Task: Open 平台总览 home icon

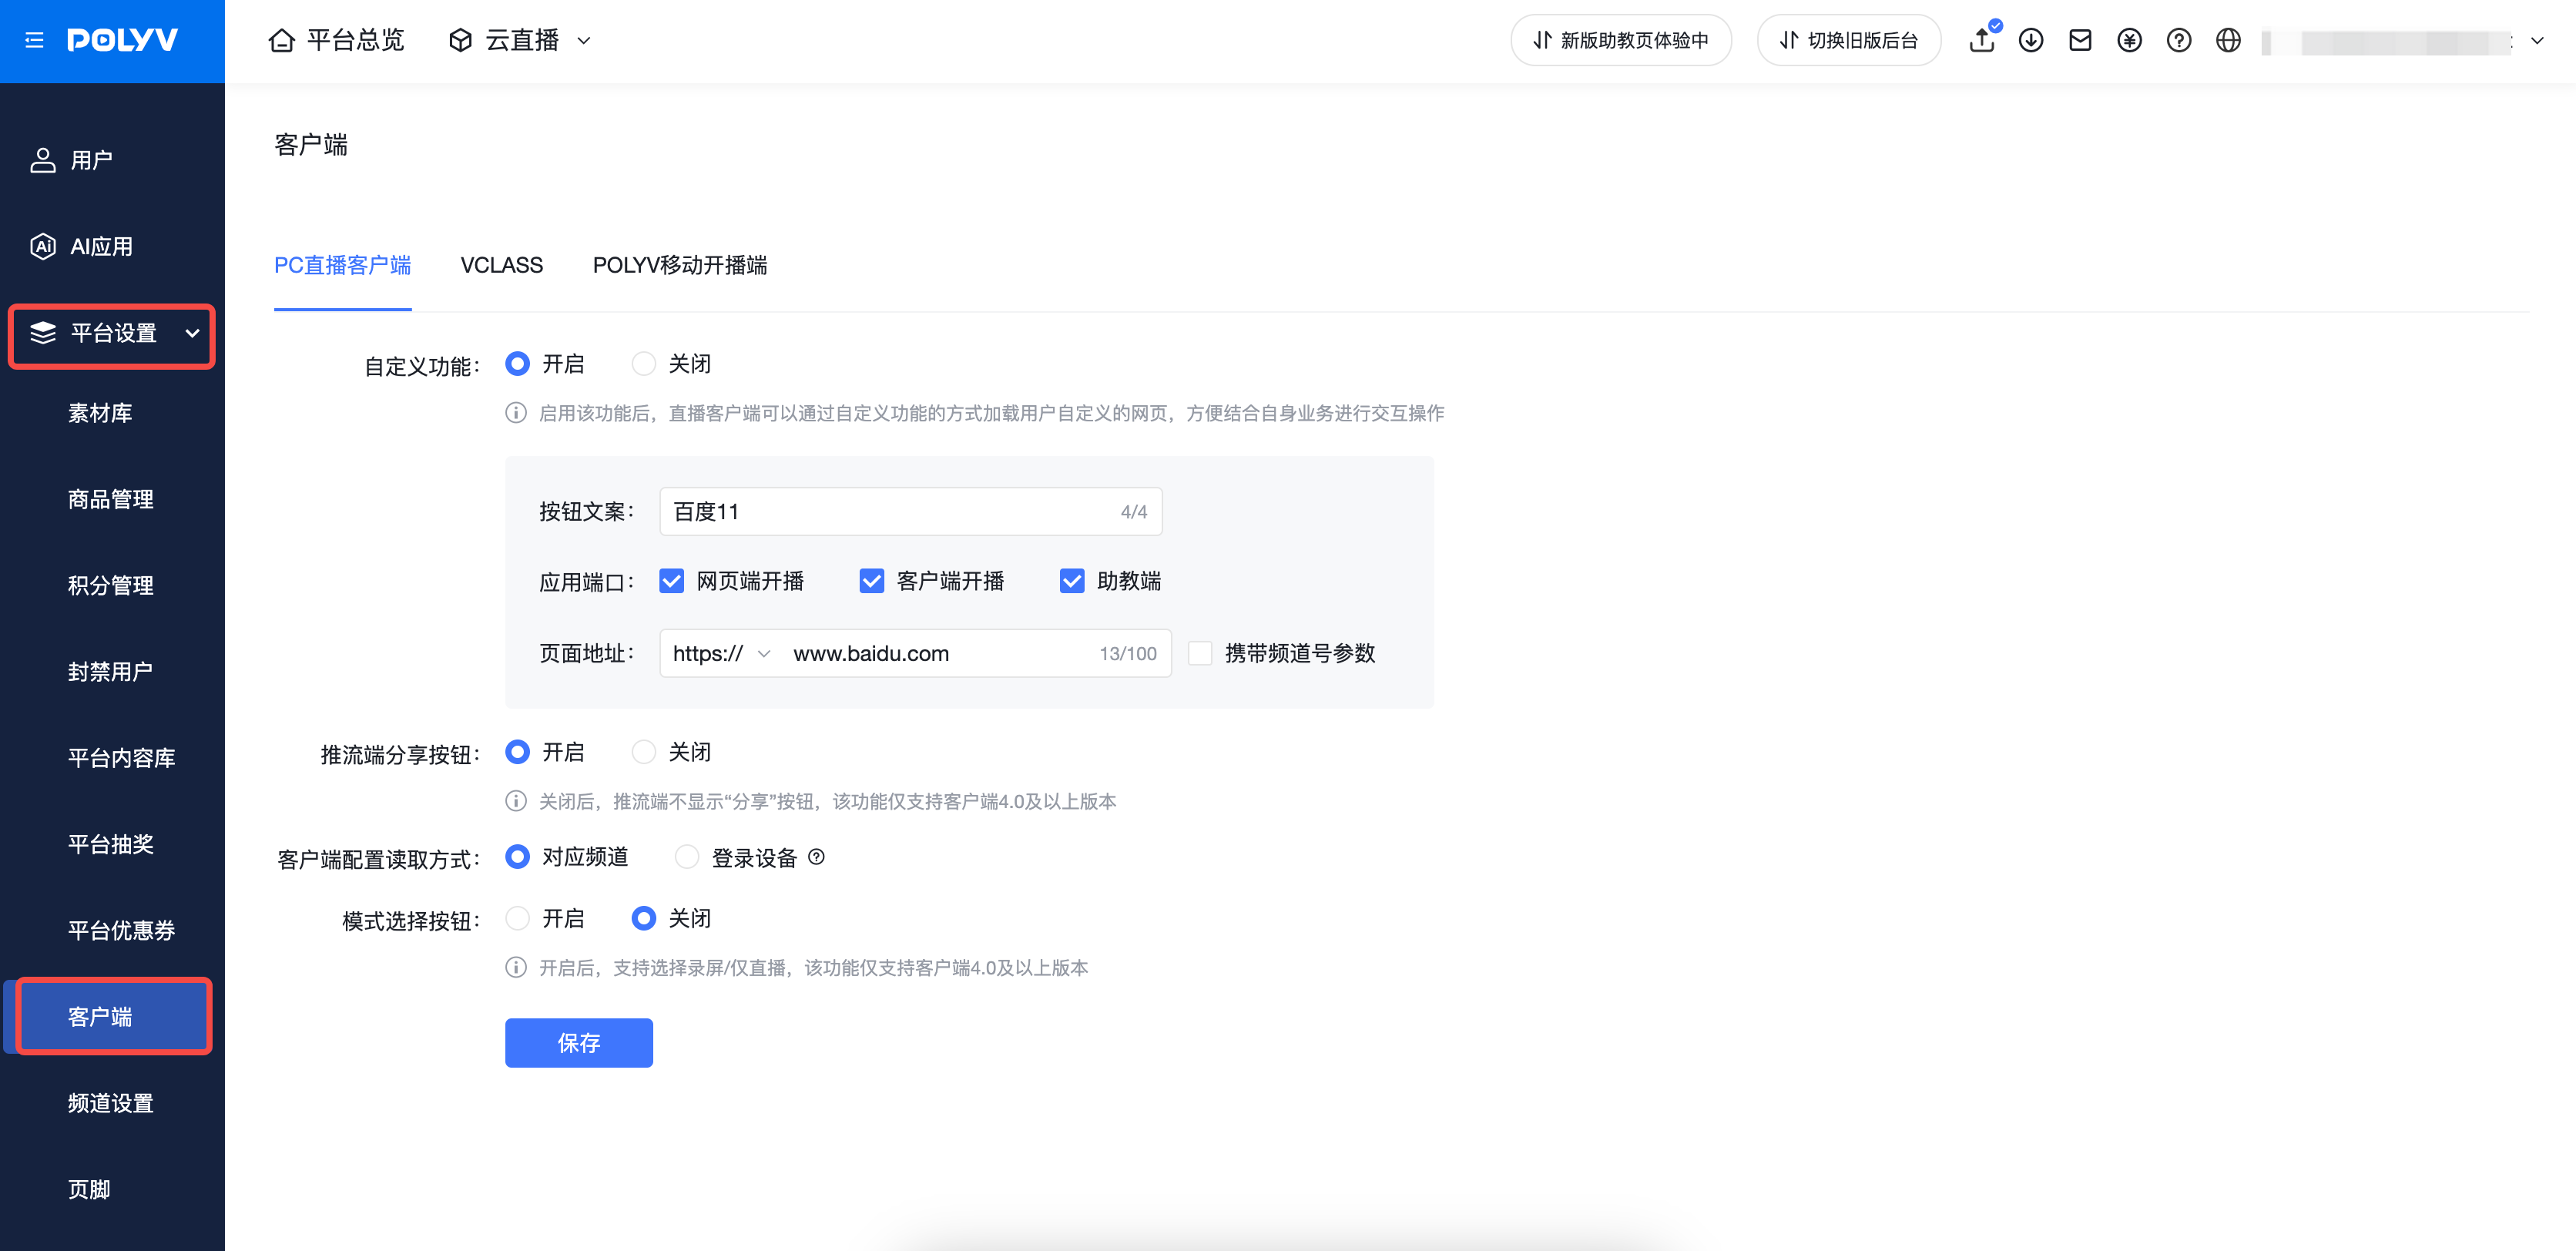Action: (282, 40)
